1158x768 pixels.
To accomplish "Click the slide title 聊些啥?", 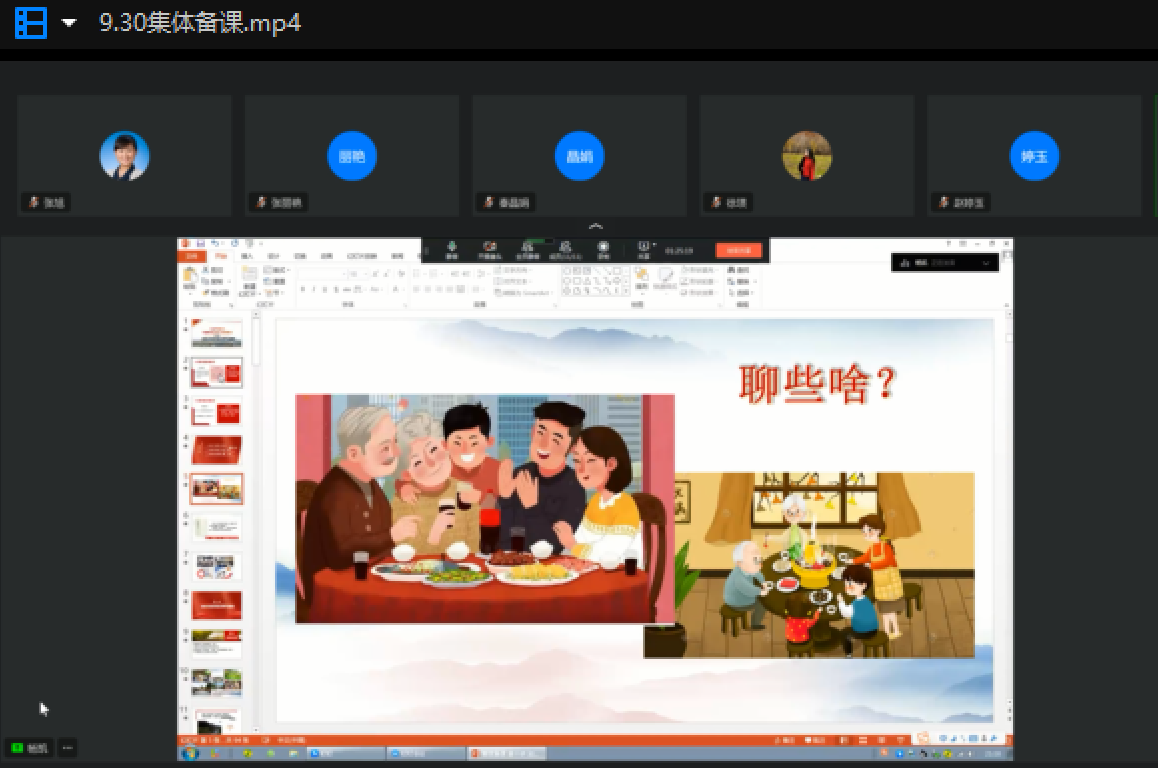I will 817,383.
